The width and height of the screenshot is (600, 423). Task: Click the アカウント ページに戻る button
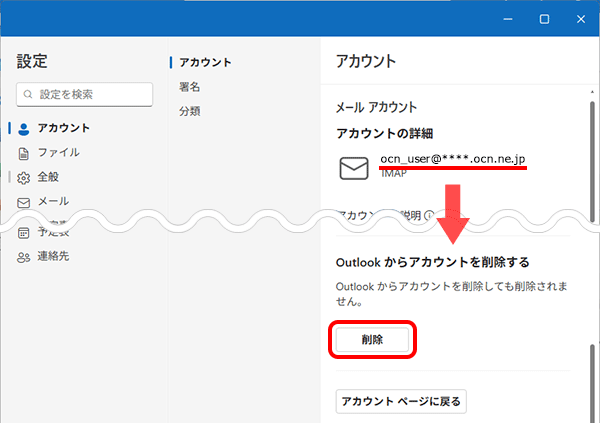[x=400, y=402]
